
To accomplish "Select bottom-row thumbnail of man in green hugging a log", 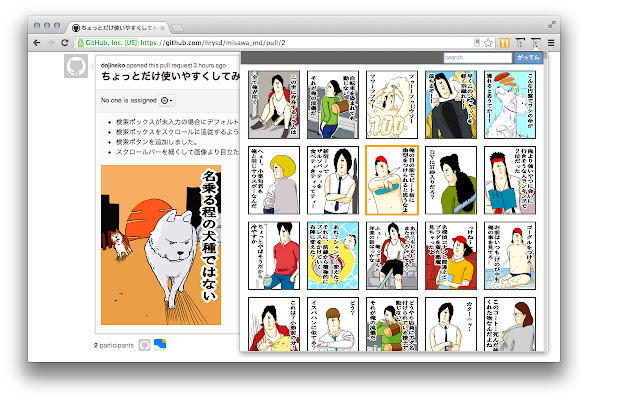I will coord(392,324).
